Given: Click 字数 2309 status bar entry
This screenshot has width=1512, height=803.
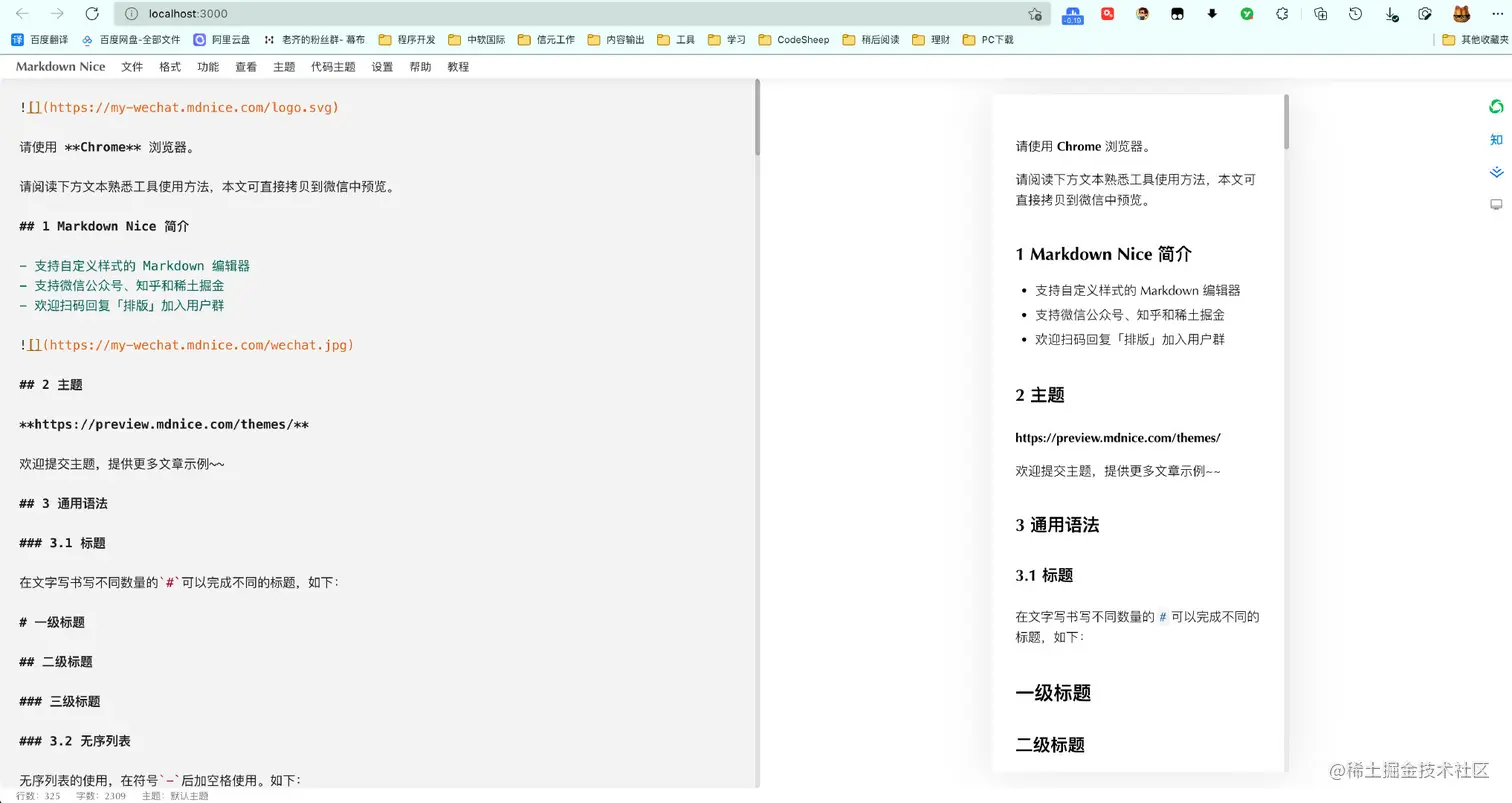Looking at the screenshot, I should point(101,796).
